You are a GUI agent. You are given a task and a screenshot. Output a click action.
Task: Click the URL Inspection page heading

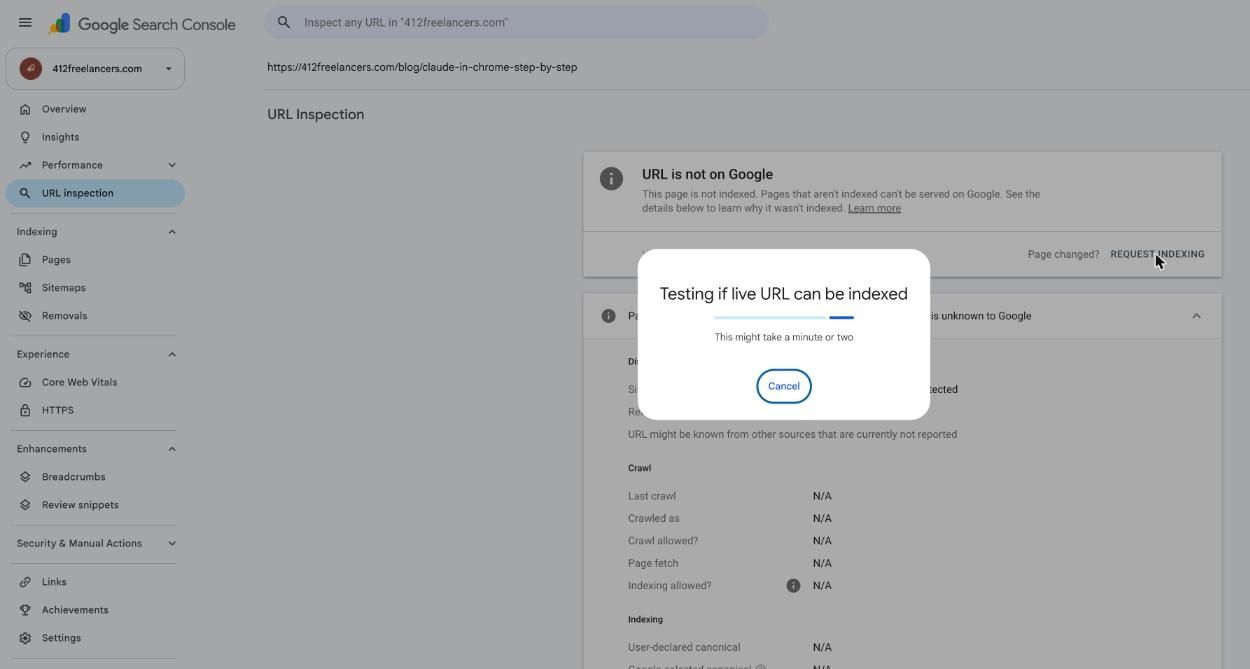[315, 114]
